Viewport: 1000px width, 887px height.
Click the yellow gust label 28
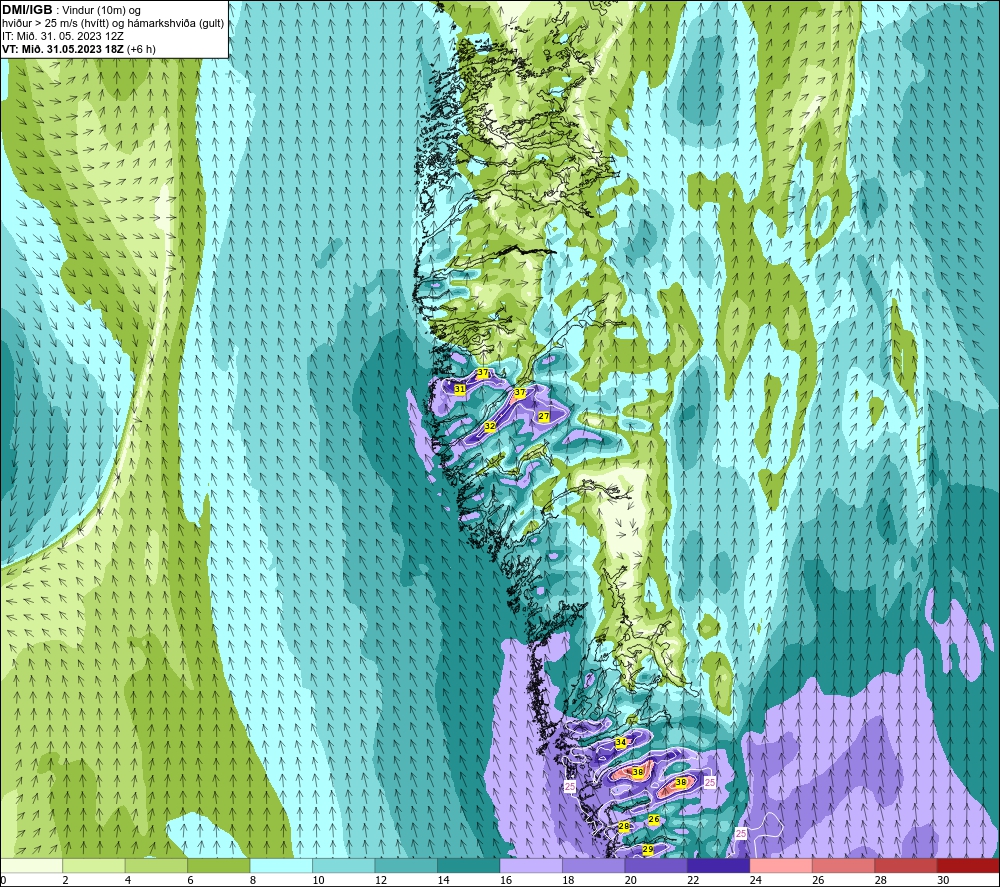tap(624, 826)
